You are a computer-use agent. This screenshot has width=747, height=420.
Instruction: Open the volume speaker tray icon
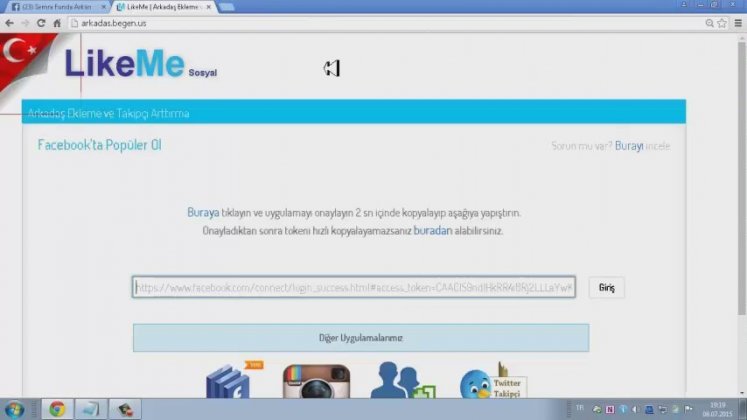point(636,409)
